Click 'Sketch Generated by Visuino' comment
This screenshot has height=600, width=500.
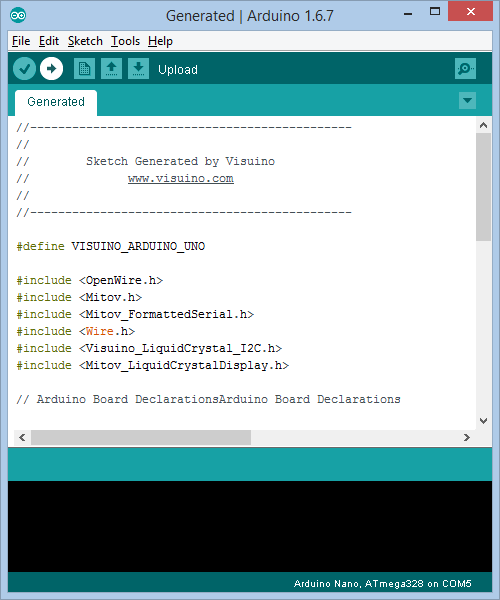click(x=180, y=161)
